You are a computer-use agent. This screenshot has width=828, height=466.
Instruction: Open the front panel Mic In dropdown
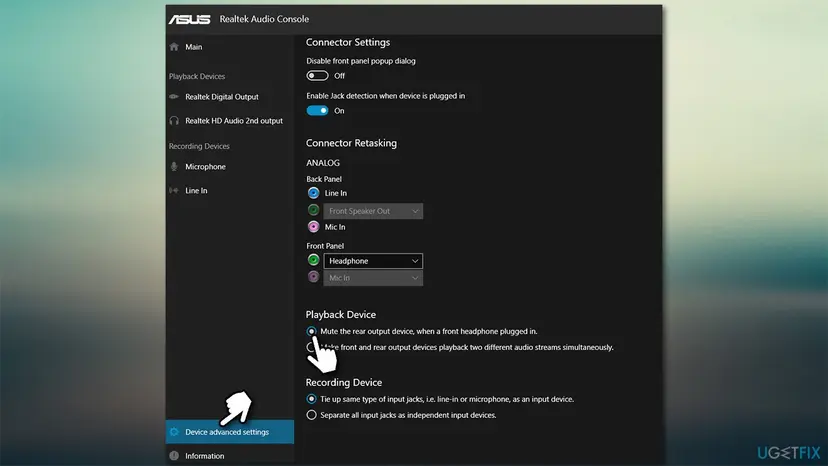[373, 278]
